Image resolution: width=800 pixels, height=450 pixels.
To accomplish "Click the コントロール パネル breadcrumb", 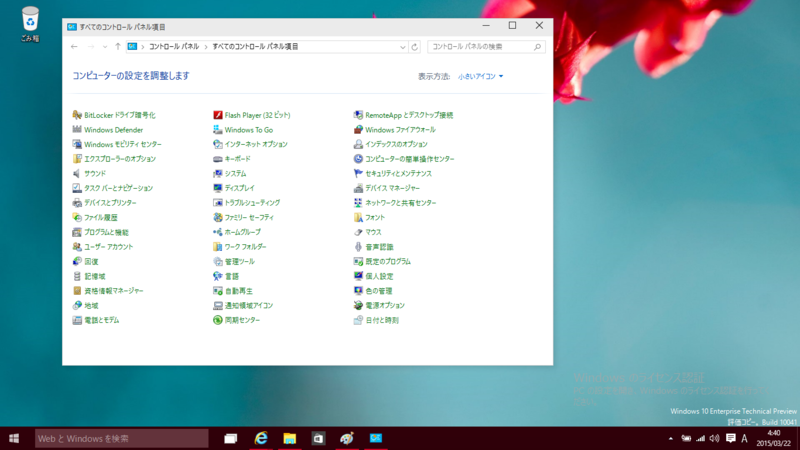I will 173,46.
